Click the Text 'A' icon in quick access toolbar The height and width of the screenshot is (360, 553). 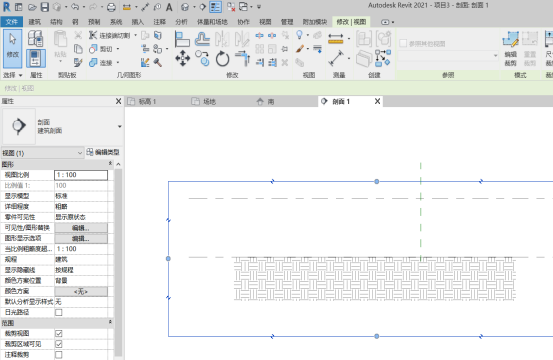click(169, 7)
